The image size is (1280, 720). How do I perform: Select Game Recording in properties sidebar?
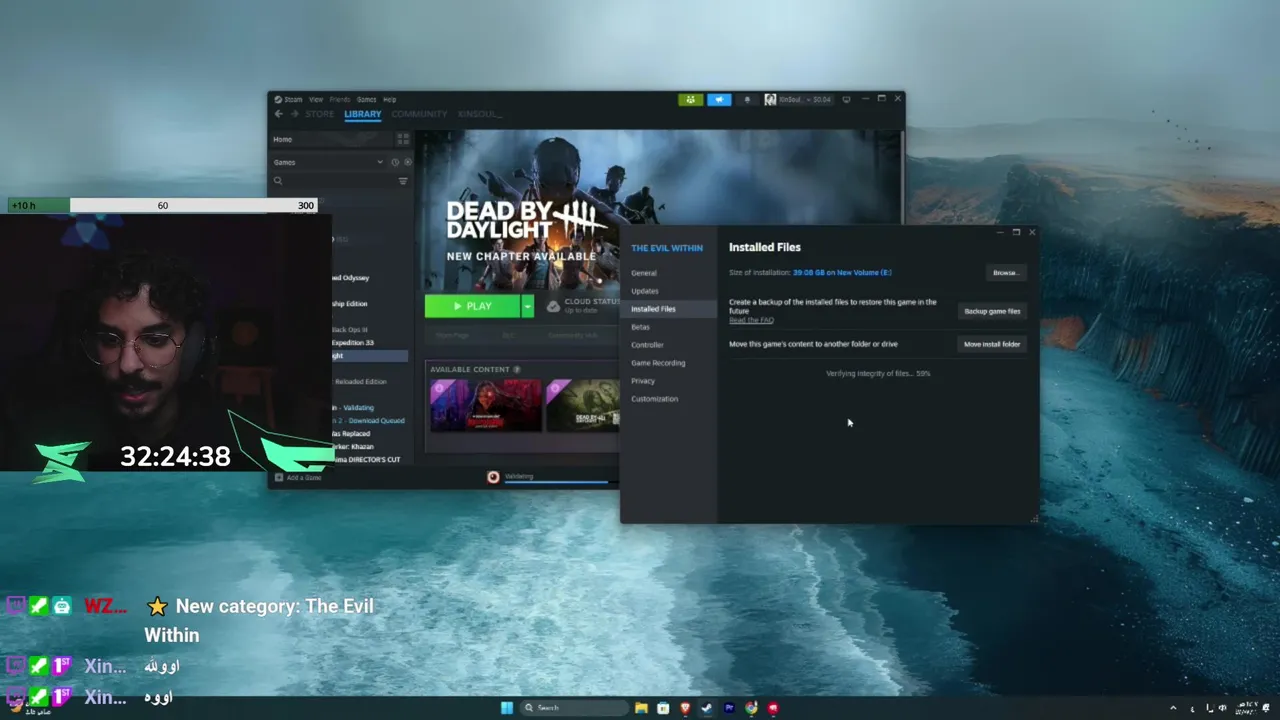658,363
